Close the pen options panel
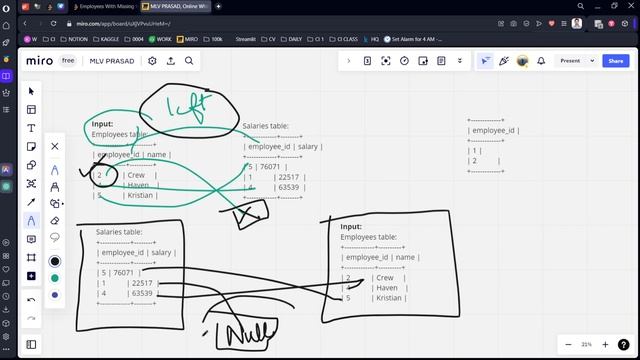The width and height of the screenshot is (640, 360). pyautogui.click(x=55, y=146)
